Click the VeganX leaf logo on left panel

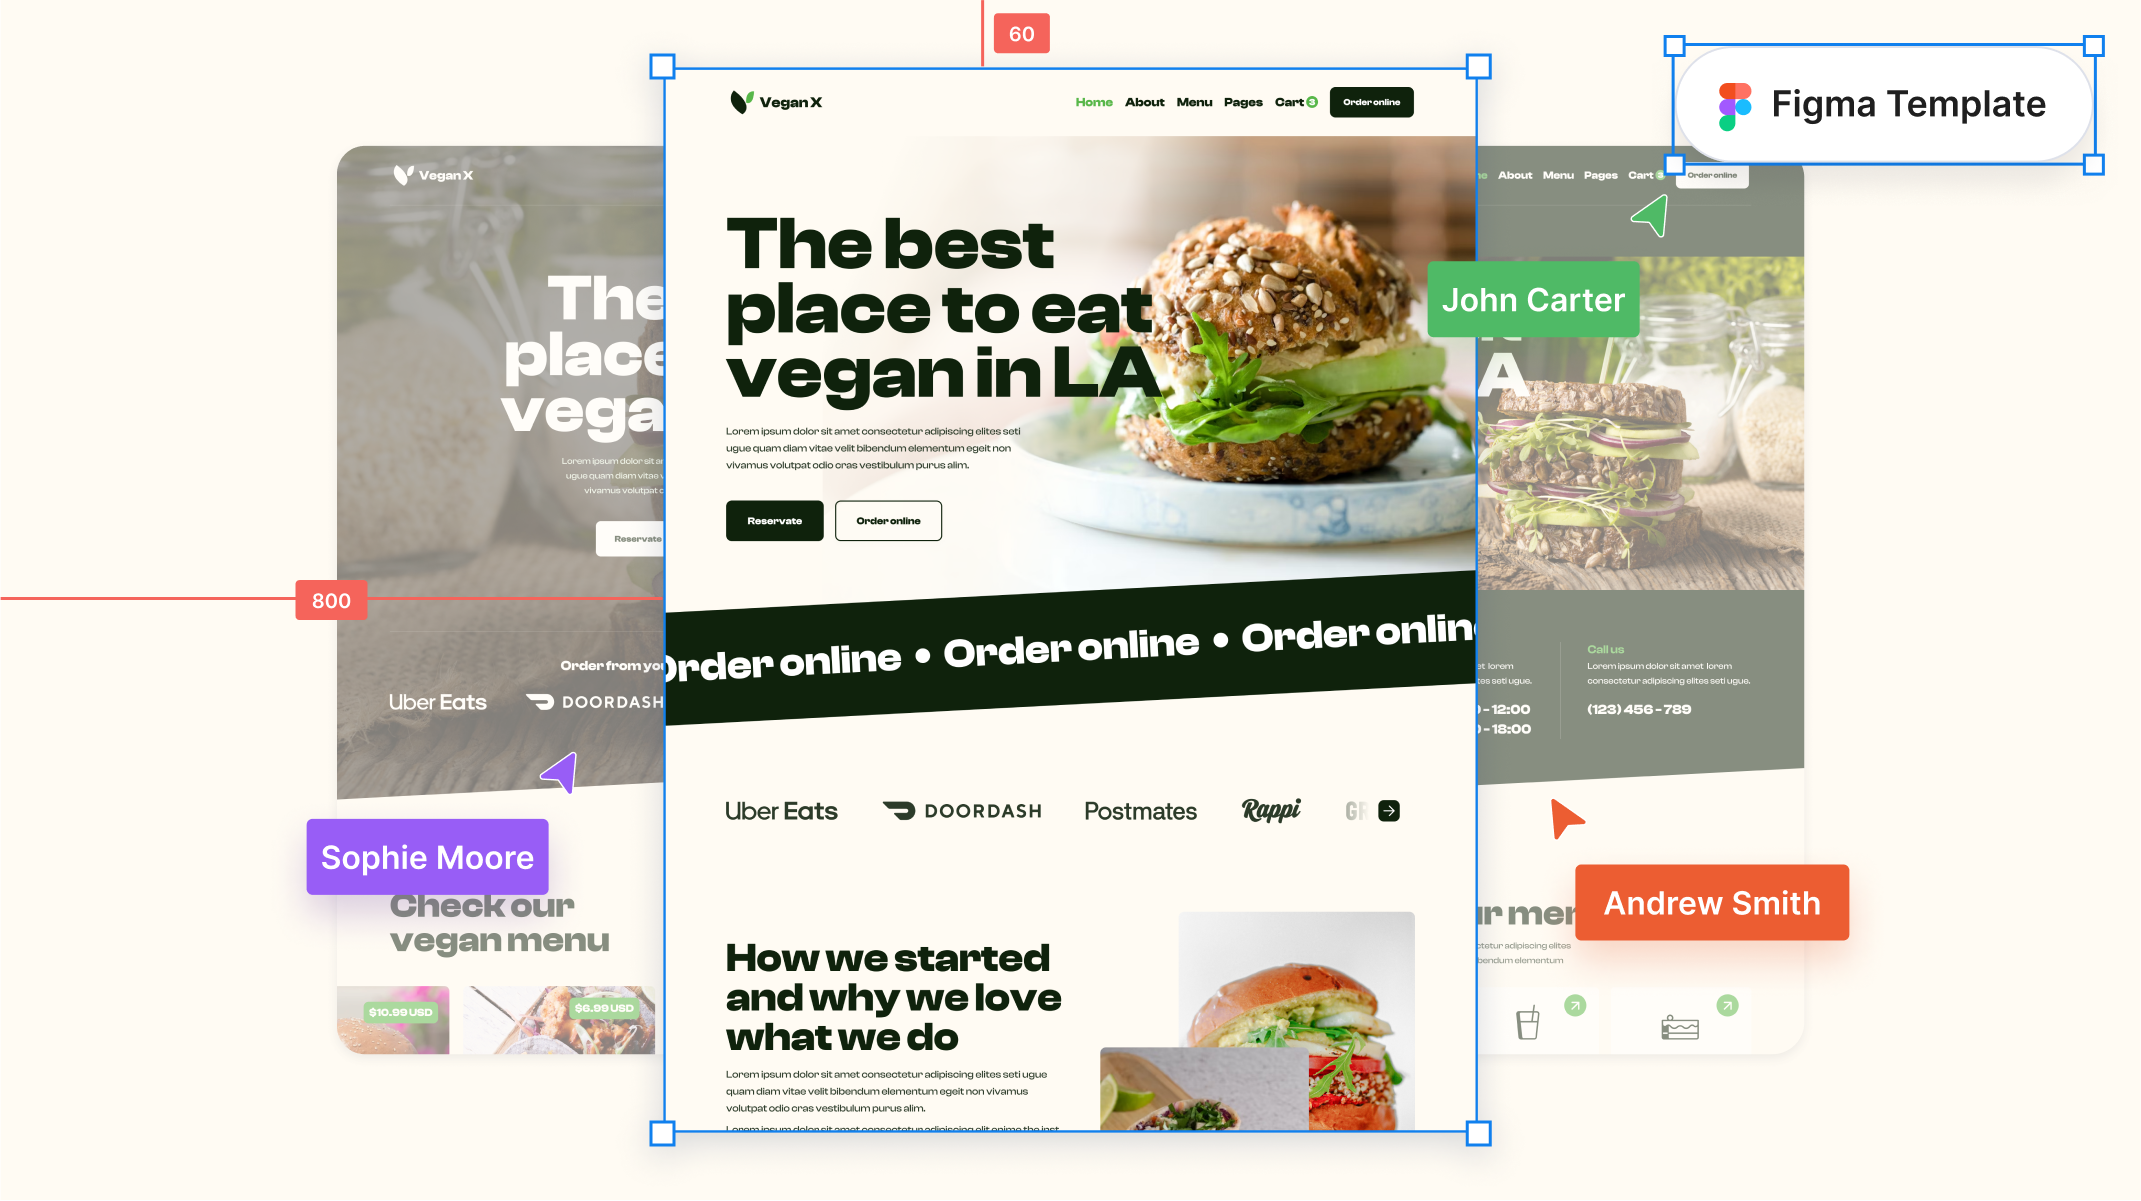click(x=403, y=173)
